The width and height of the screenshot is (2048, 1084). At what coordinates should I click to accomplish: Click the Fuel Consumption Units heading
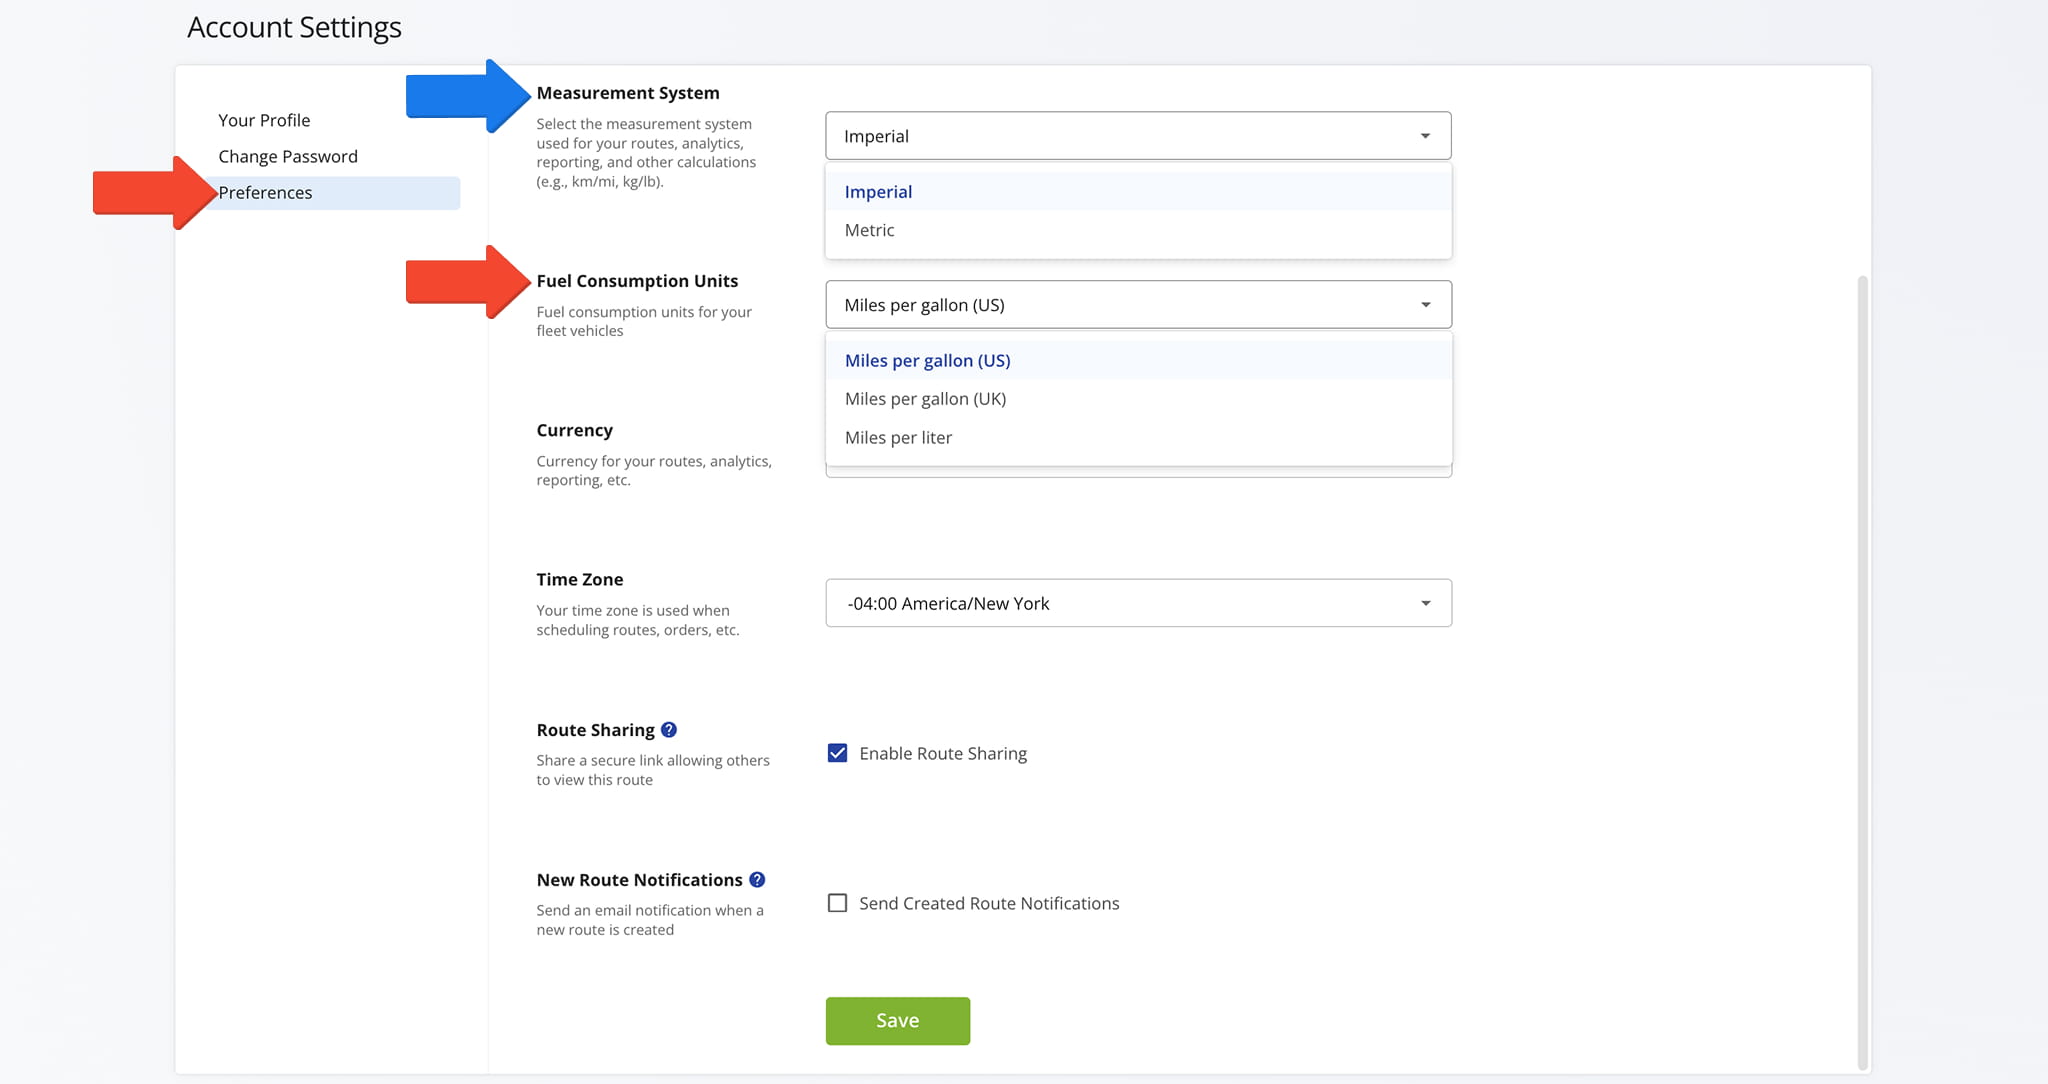pyautogui.click(x=637, y=281)
